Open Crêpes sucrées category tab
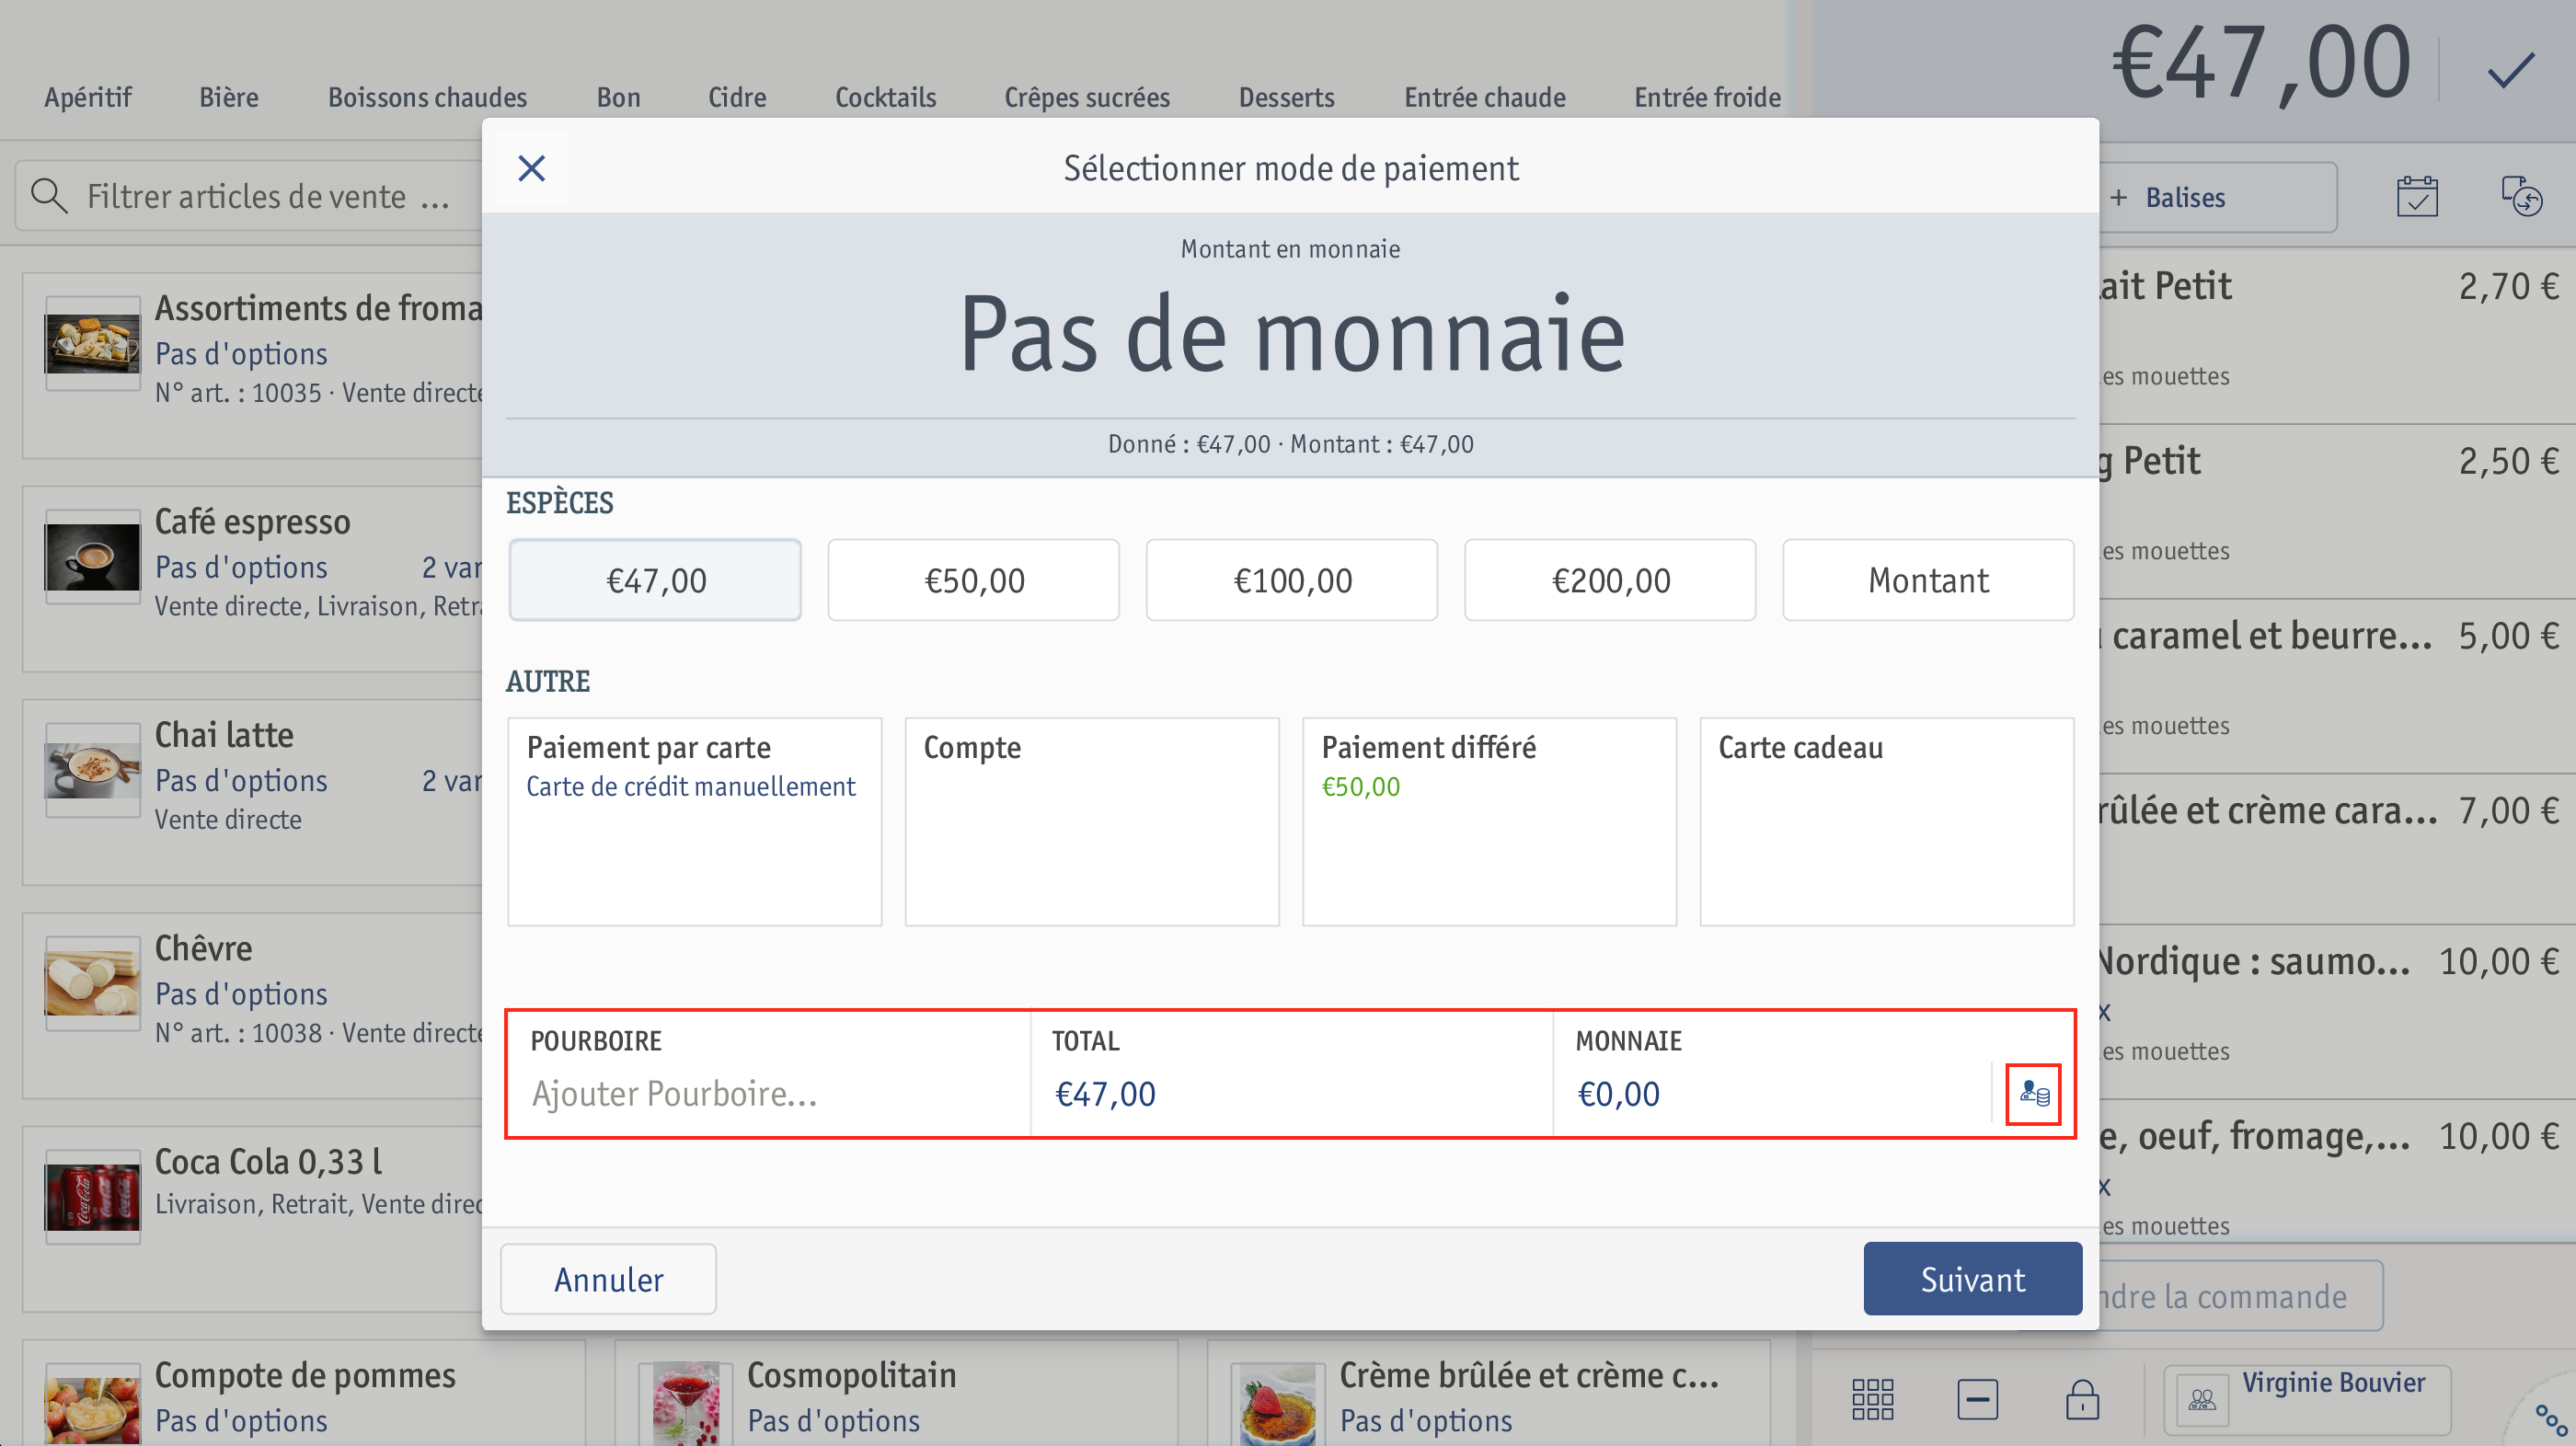Viewport: 2576px width, 1446px height. pyautogui.click(x=1087, y=97)
